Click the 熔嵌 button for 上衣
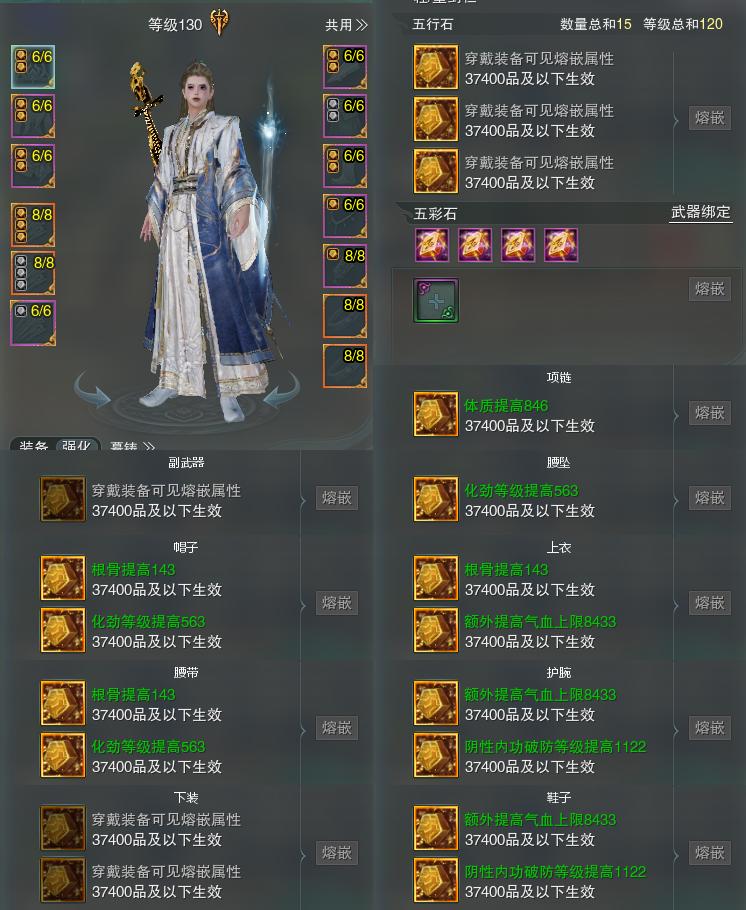The width and height of the screenshot is (746, 910). [709, 603]
